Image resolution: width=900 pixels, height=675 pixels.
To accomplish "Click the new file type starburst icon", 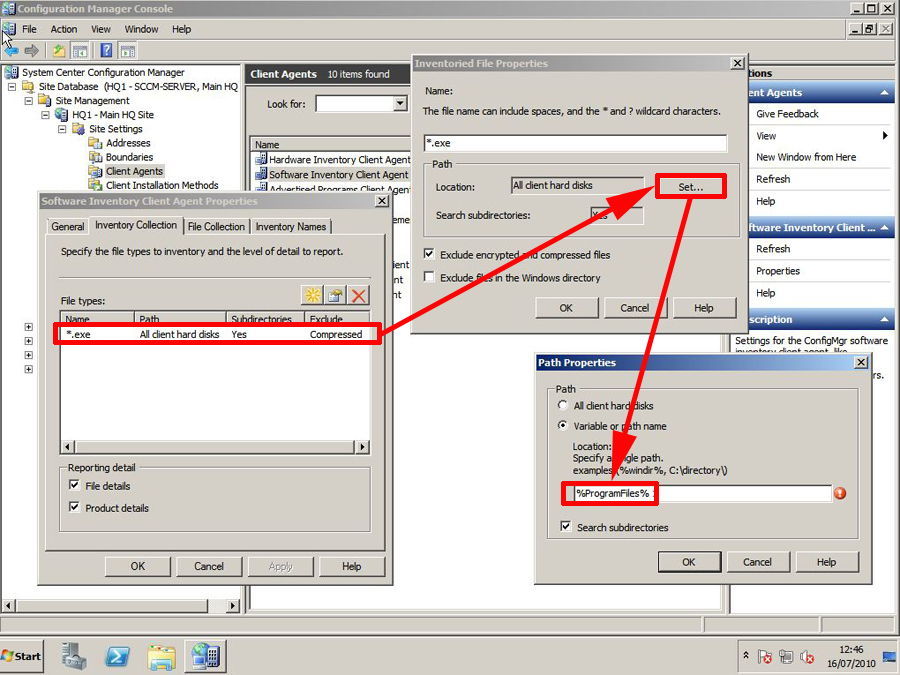I will [312, 295].
